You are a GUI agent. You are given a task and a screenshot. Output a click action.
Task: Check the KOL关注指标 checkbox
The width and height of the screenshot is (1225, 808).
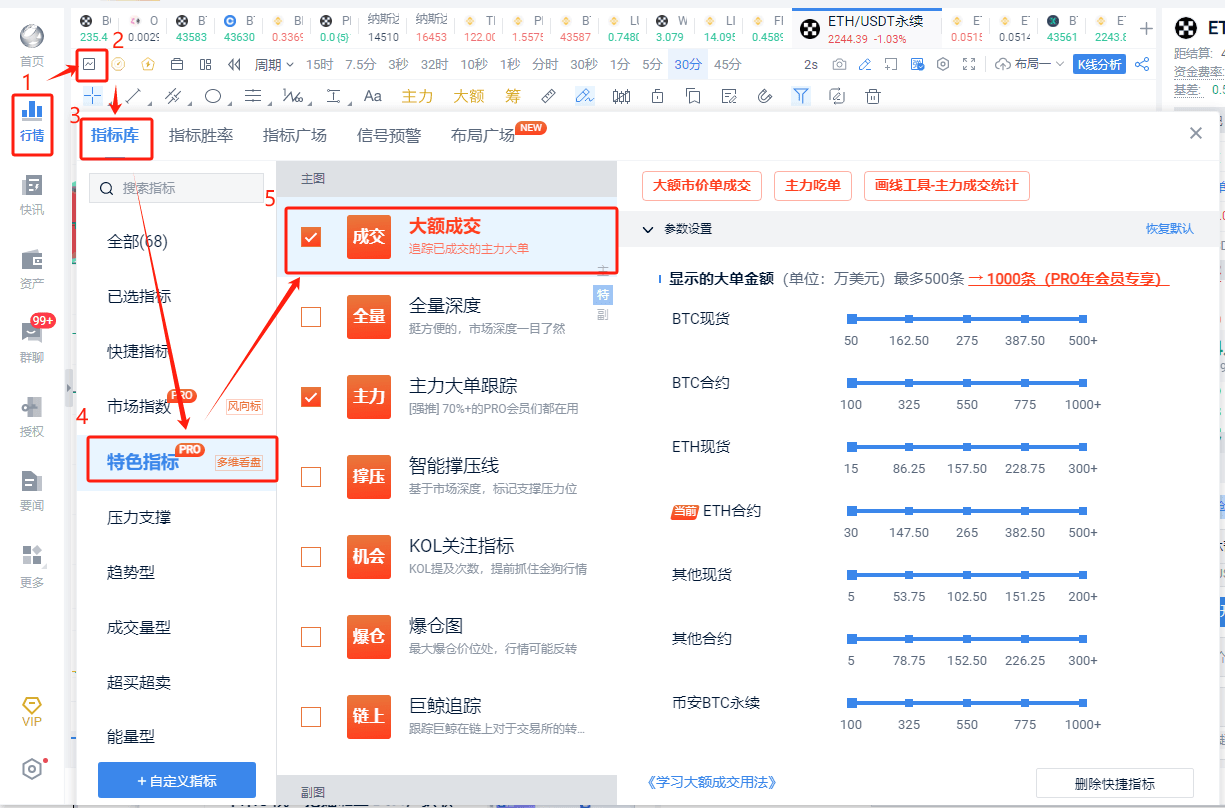coord(311,556)
